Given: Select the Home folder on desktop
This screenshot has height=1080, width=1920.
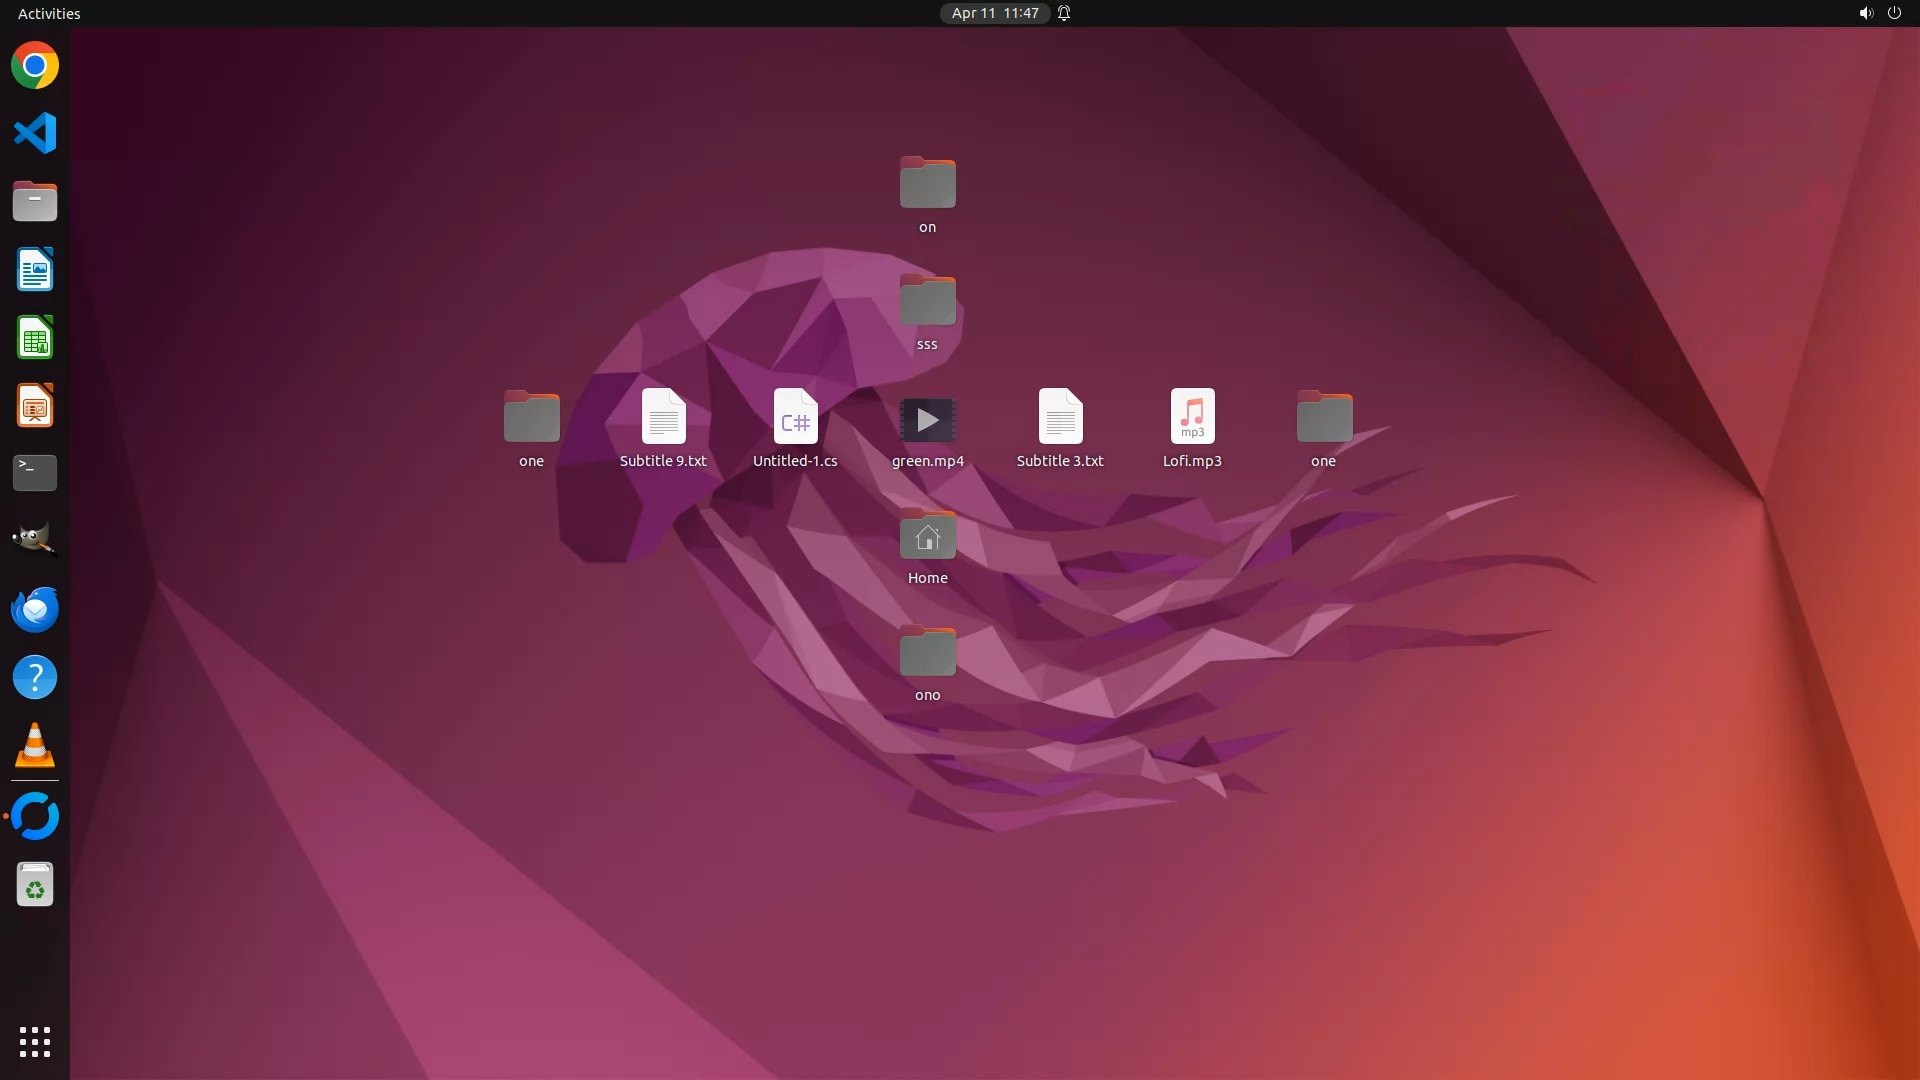Looking at the screenshot, I should 927,537.
